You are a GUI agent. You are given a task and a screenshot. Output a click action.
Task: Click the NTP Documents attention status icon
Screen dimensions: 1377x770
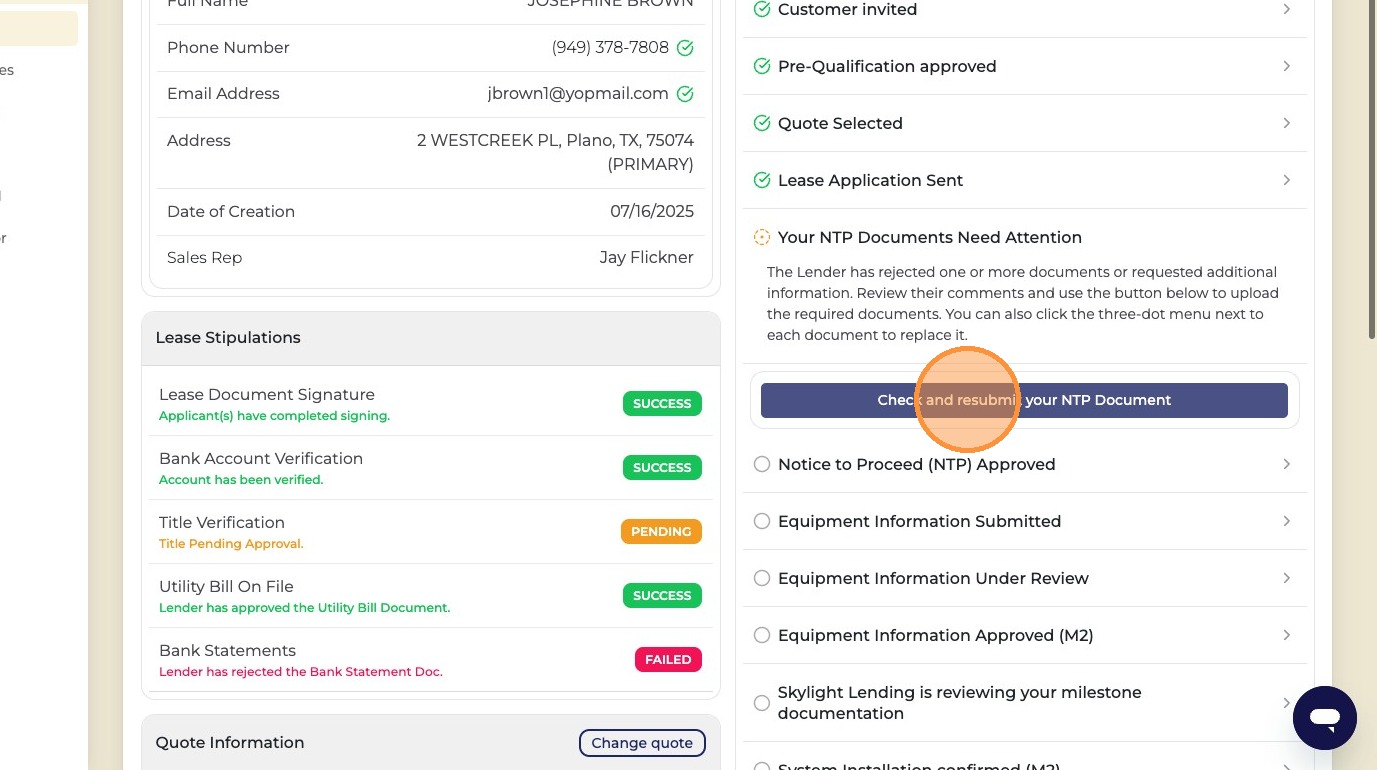(x=762, y=237)
